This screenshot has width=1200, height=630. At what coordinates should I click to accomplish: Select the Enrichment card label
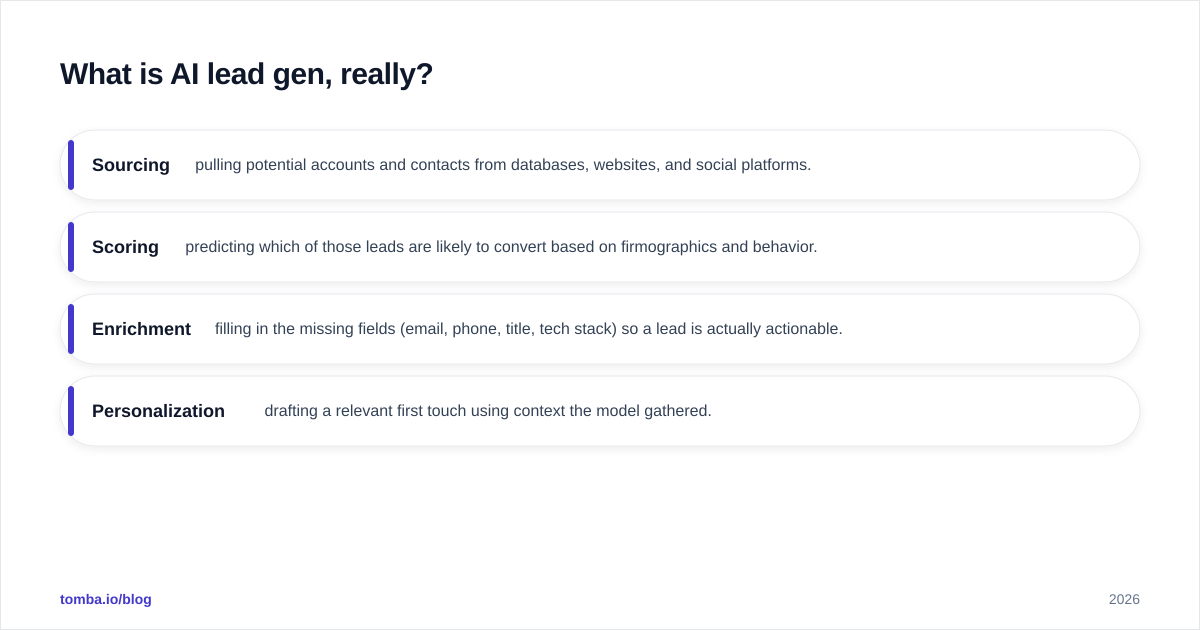(141, 329)
